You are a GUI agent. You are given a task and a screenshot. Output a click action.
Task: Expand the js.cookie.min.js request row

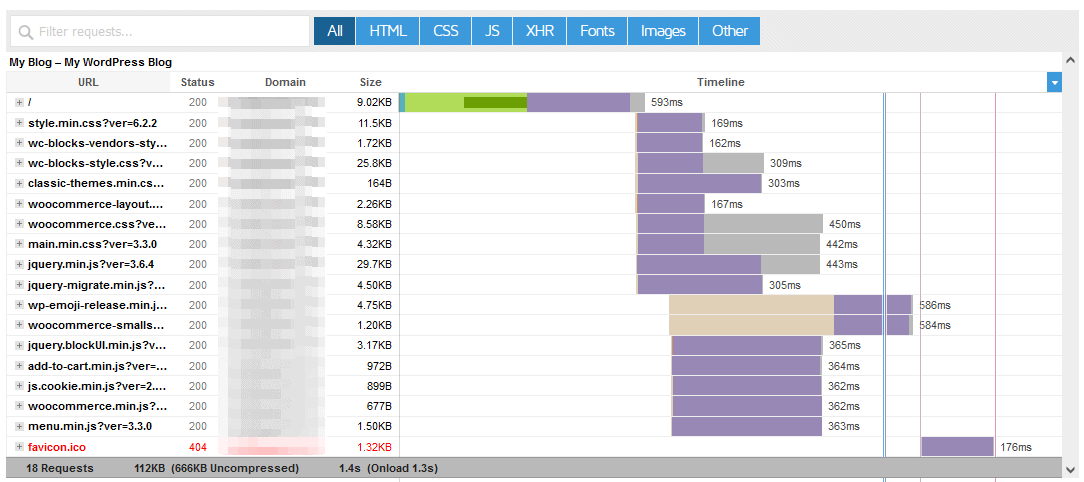click(19, 386)
